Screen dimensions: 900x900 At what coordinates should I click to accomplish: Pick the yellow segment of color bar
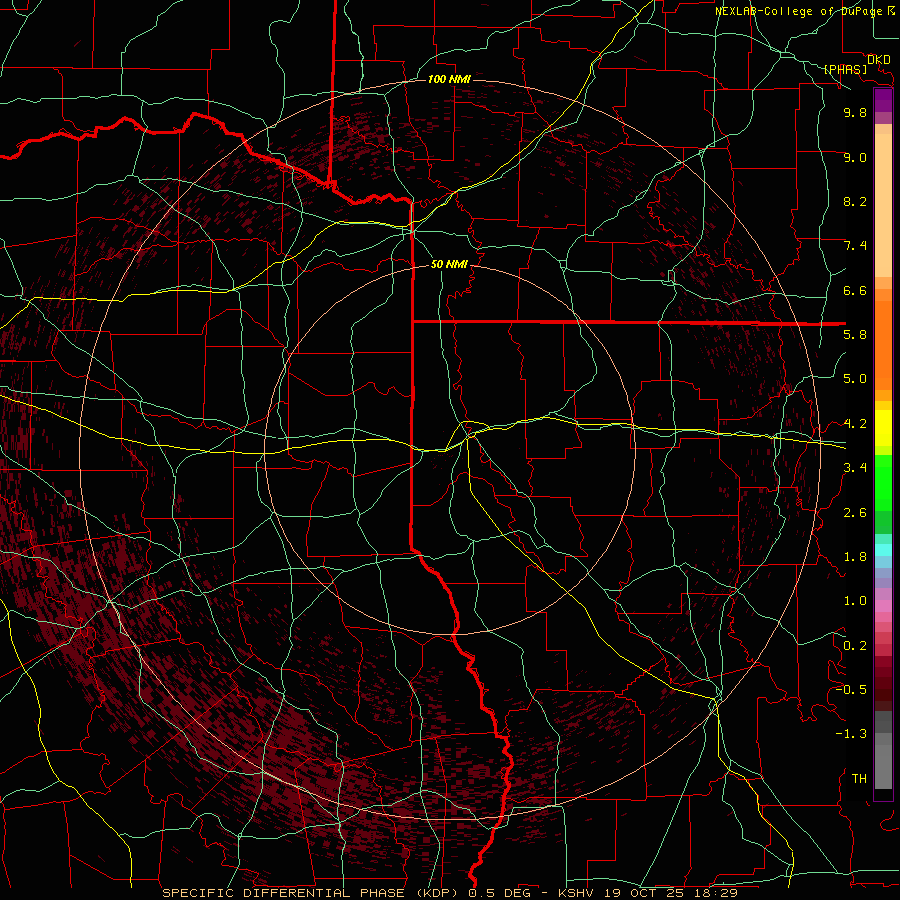(x=883, y=428)
